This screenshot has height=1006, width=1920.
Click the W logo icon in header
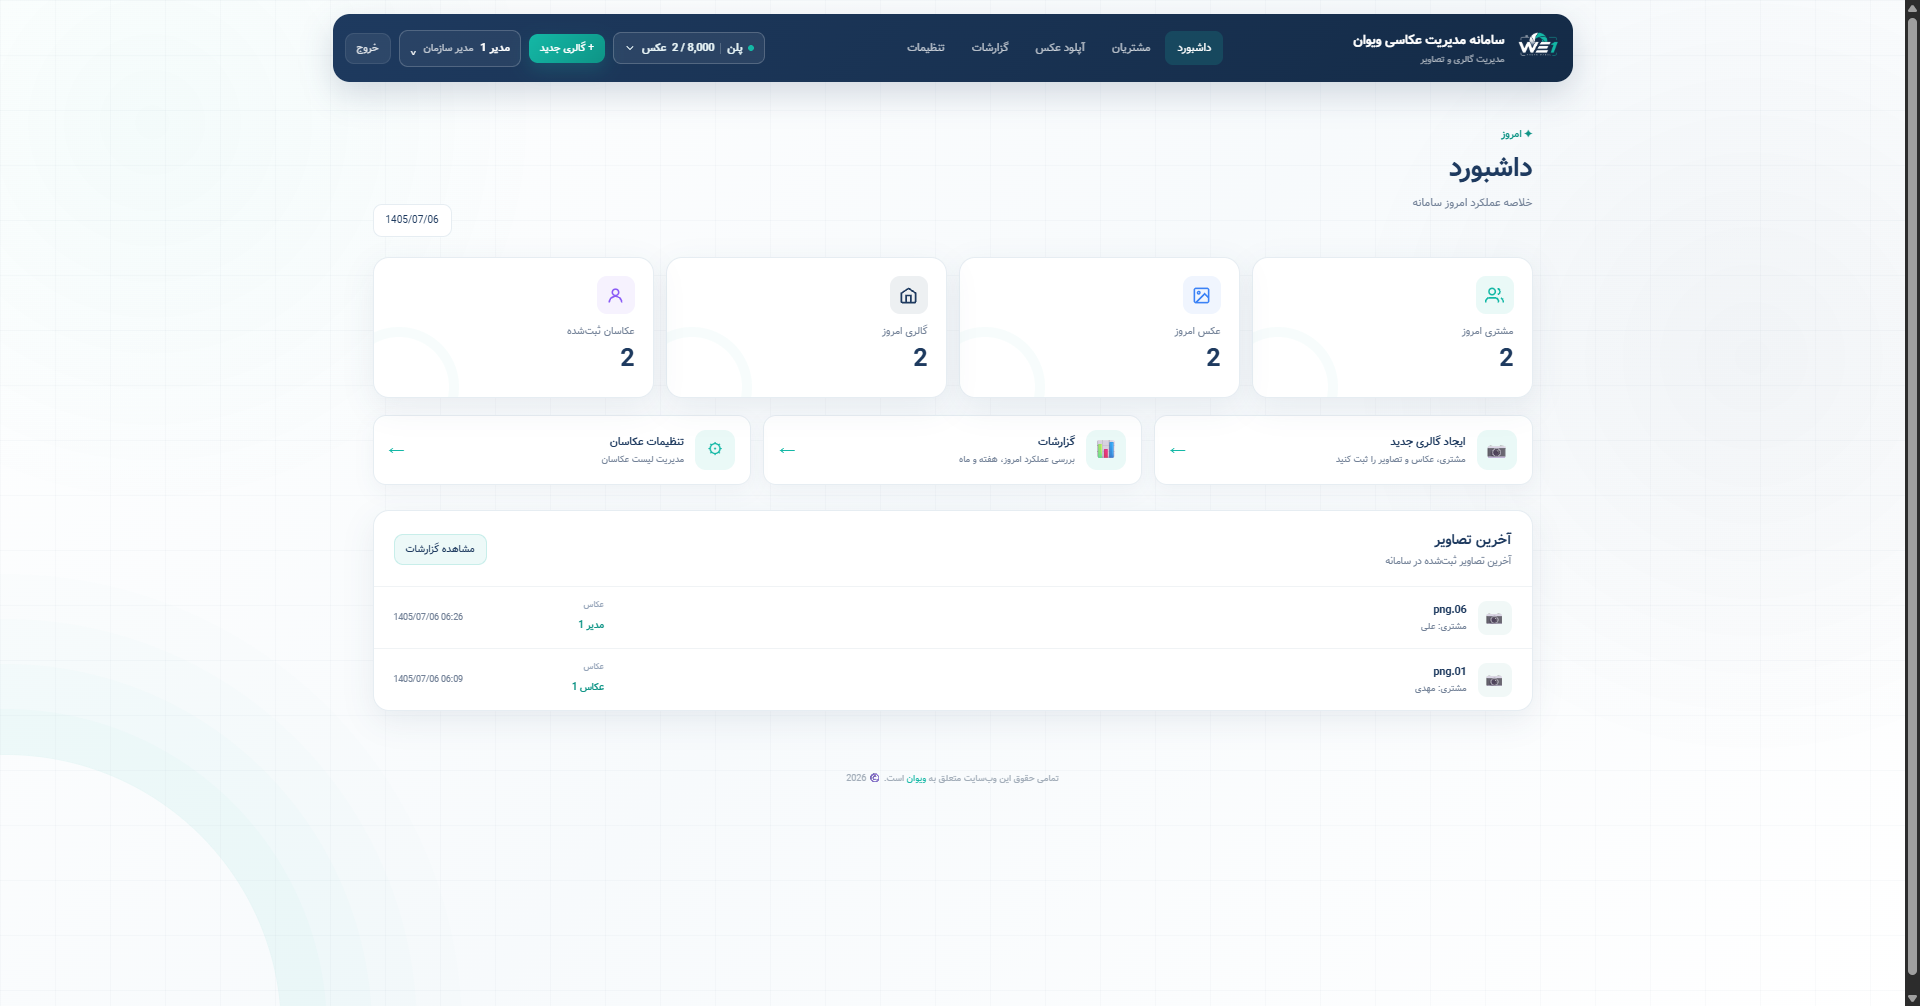point(1537,46)
